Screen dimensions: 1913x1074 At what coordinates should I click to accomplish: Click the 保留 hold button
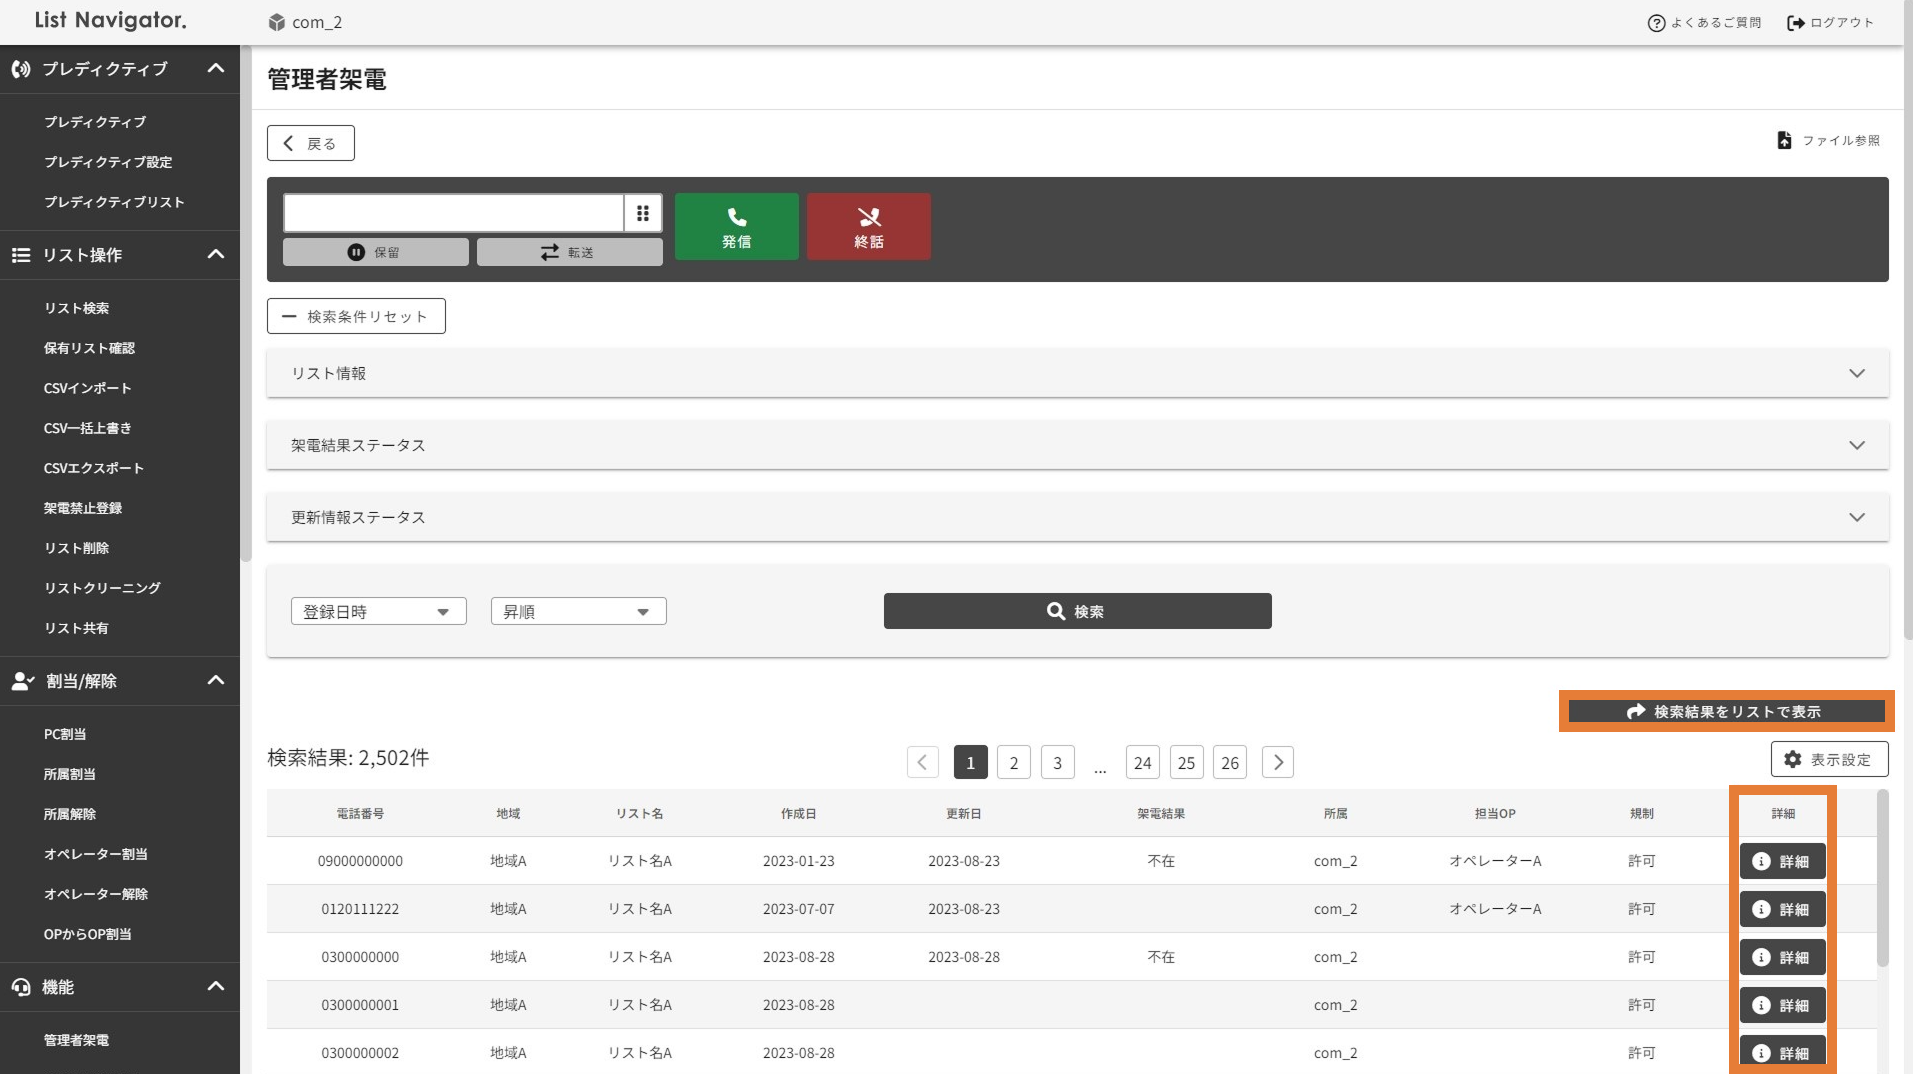point(375,252)
